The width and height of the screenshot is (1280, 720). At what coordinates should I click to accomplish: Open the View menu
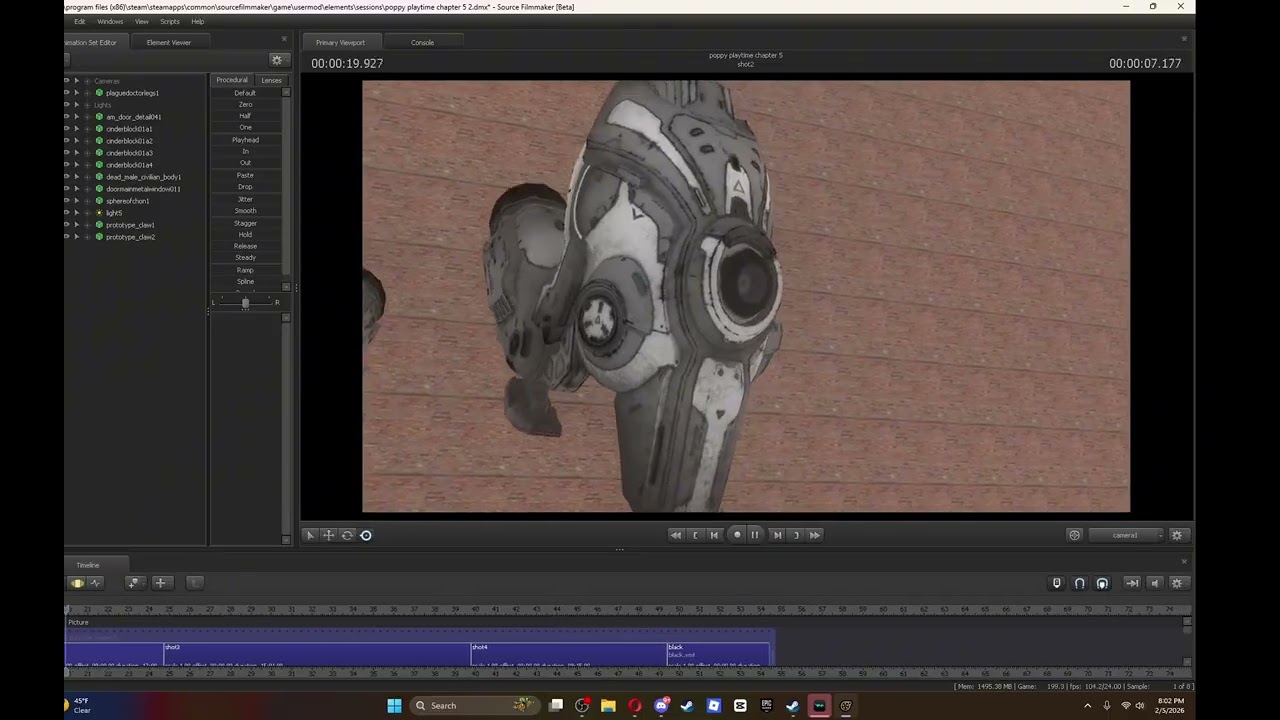click(x=142, y=22)
